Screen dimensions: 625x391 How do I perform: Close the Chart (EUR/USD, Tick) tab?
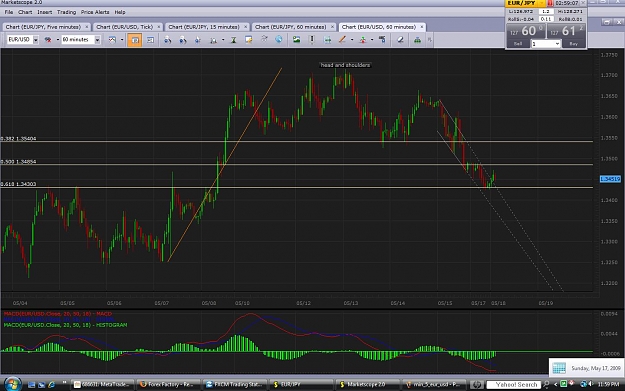point(159,27)
